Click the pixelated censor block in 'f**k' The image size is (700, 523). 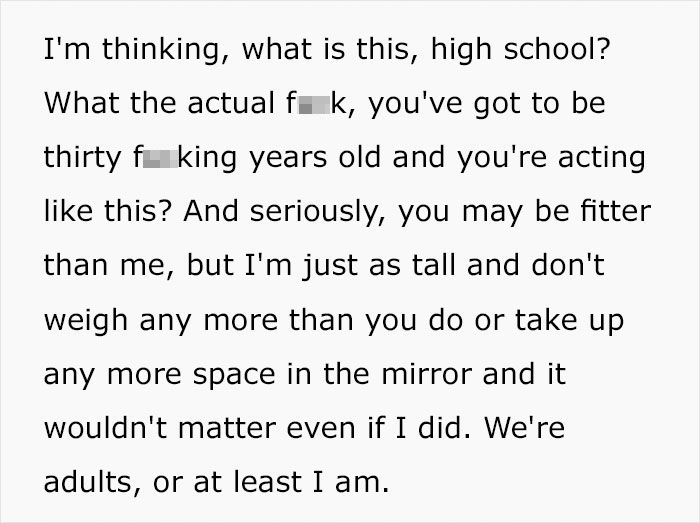tap(314, 104)
